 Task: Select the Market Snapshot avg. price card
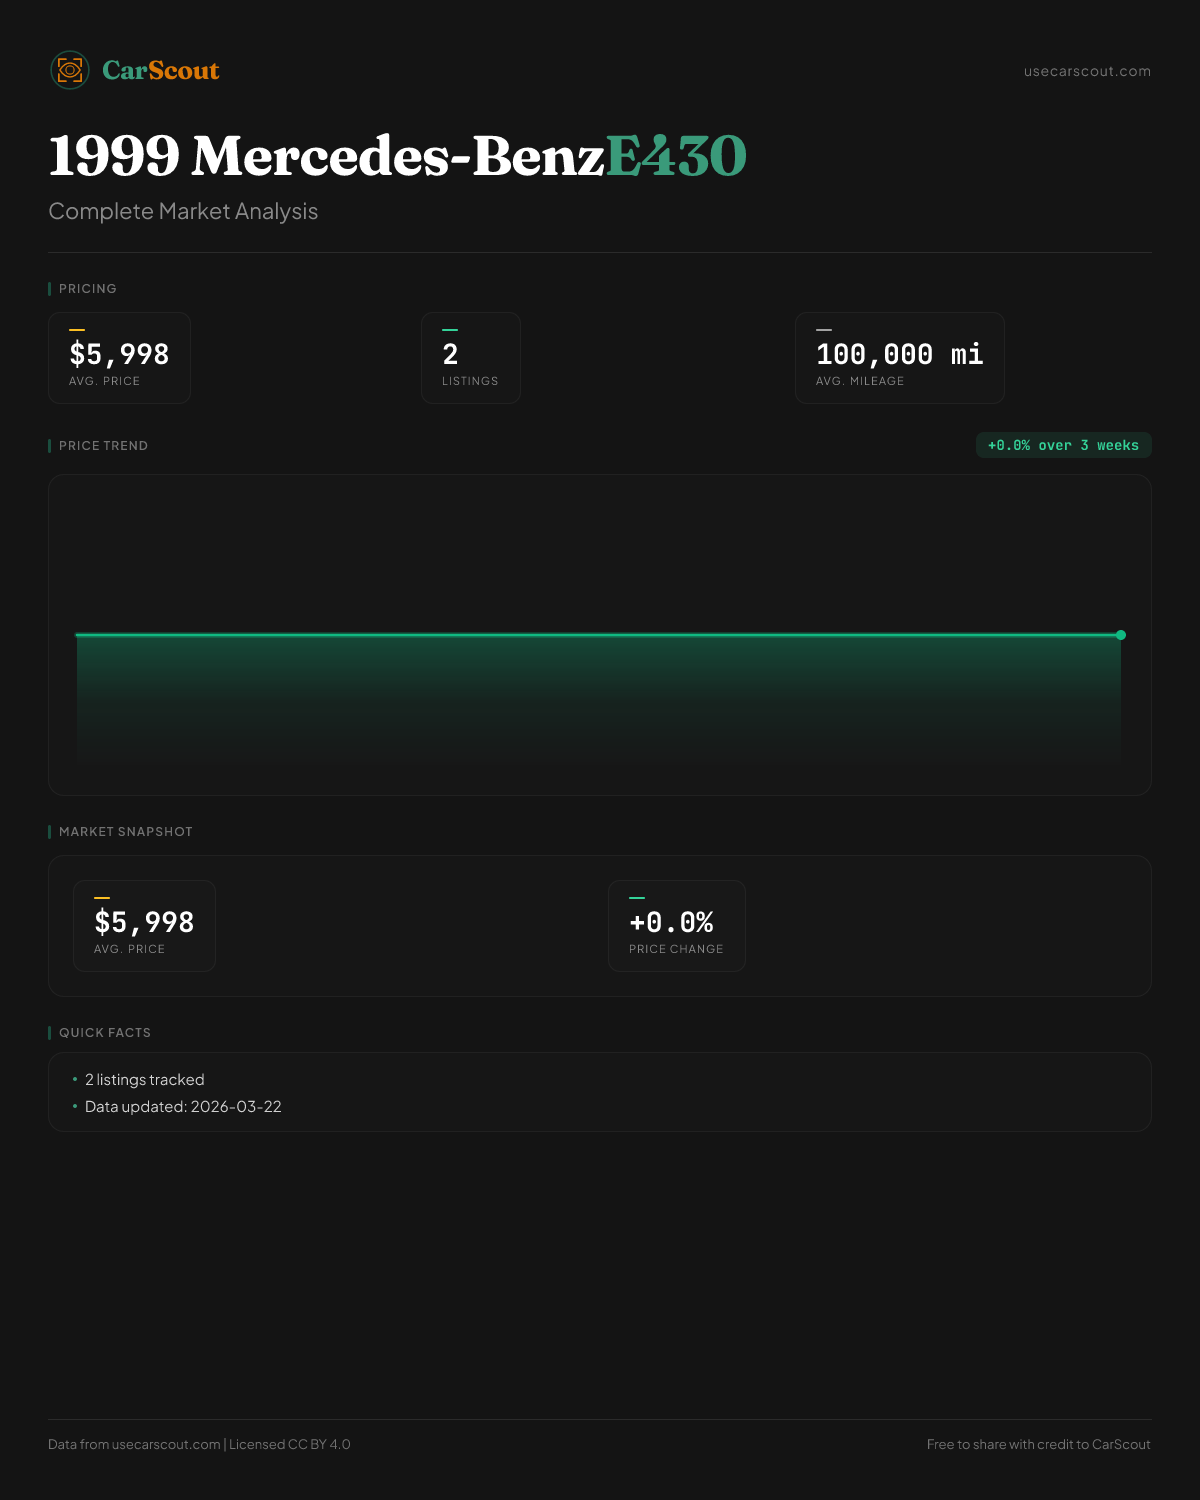pos(144,926)
